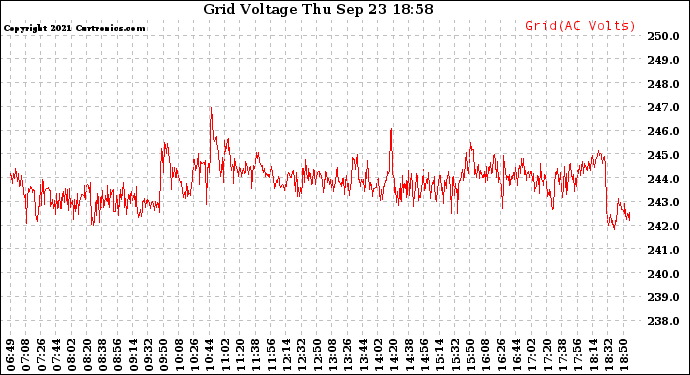Click the chart title 'Grid Voltage Thu Sep 23 18:58'

click(x=318, y=9)
